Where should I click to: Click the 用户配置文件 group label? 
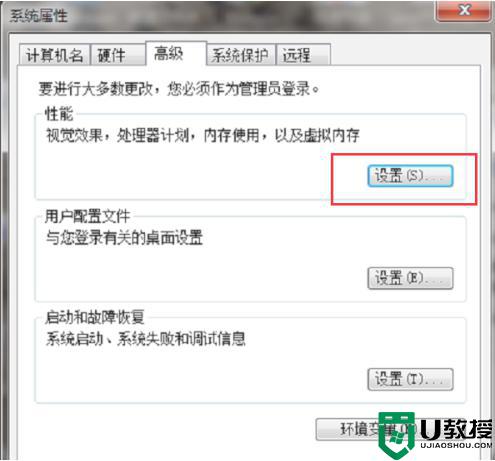[87, 217]
